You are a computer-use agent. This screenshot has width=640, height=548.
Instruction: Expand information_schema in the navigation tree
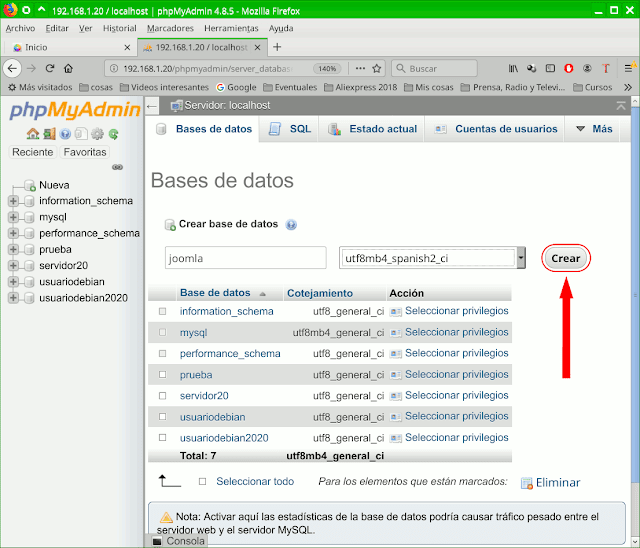click(13, 201)
